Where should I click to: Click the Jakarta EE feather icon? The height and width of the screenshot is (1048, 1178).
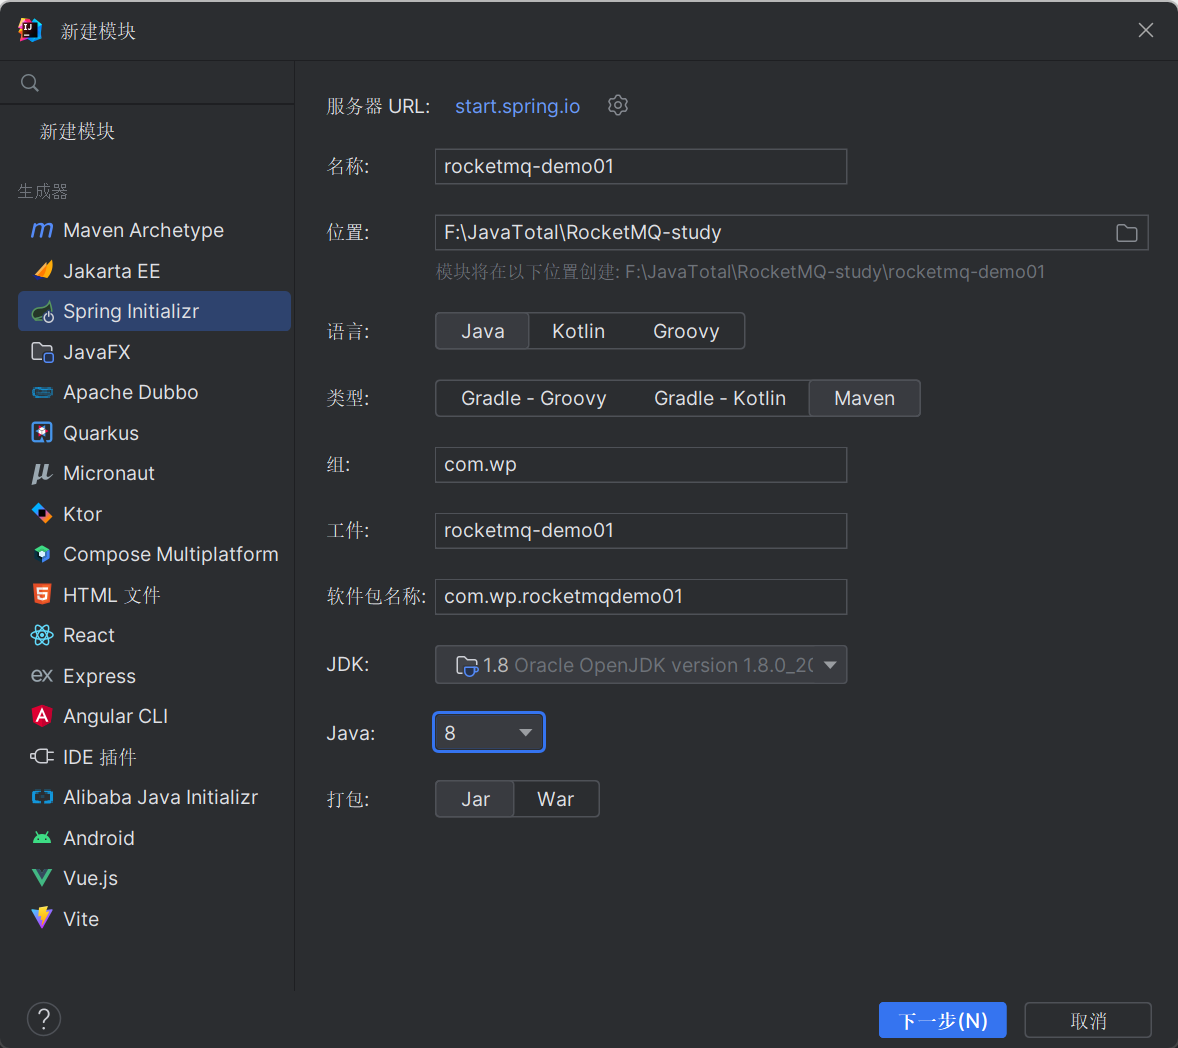43,270
